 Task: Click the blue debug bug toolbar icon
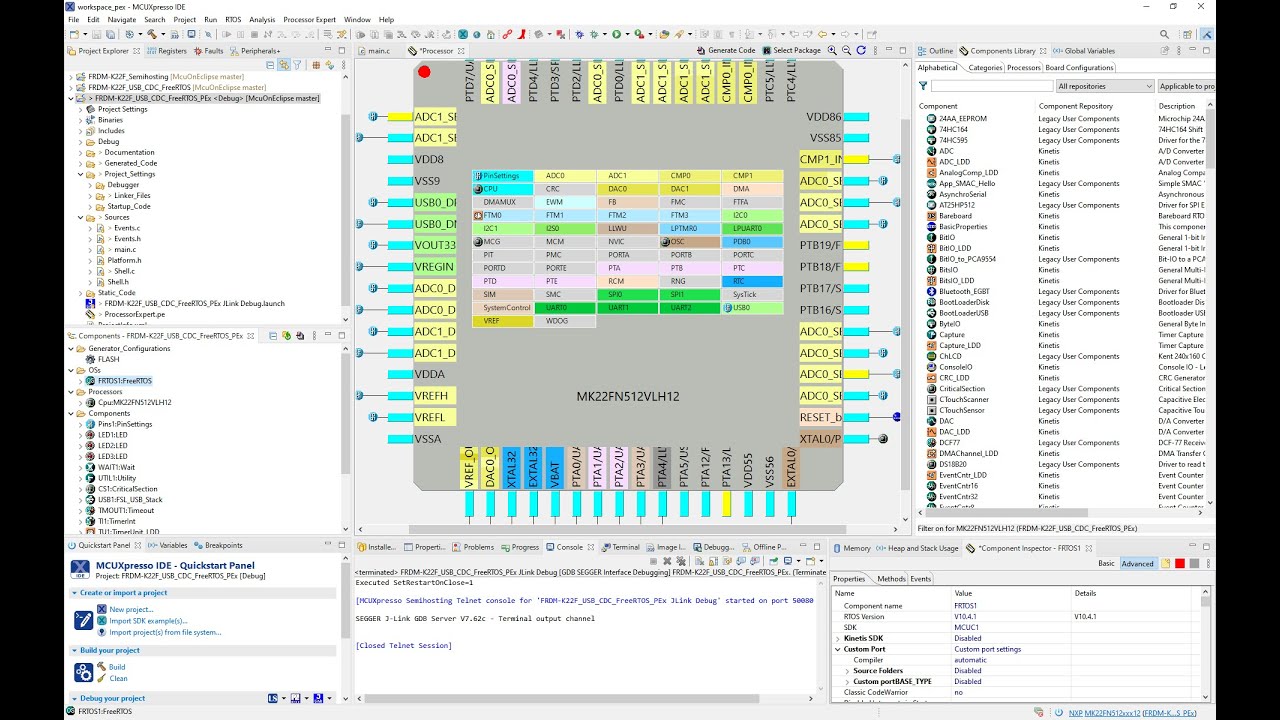580,34
